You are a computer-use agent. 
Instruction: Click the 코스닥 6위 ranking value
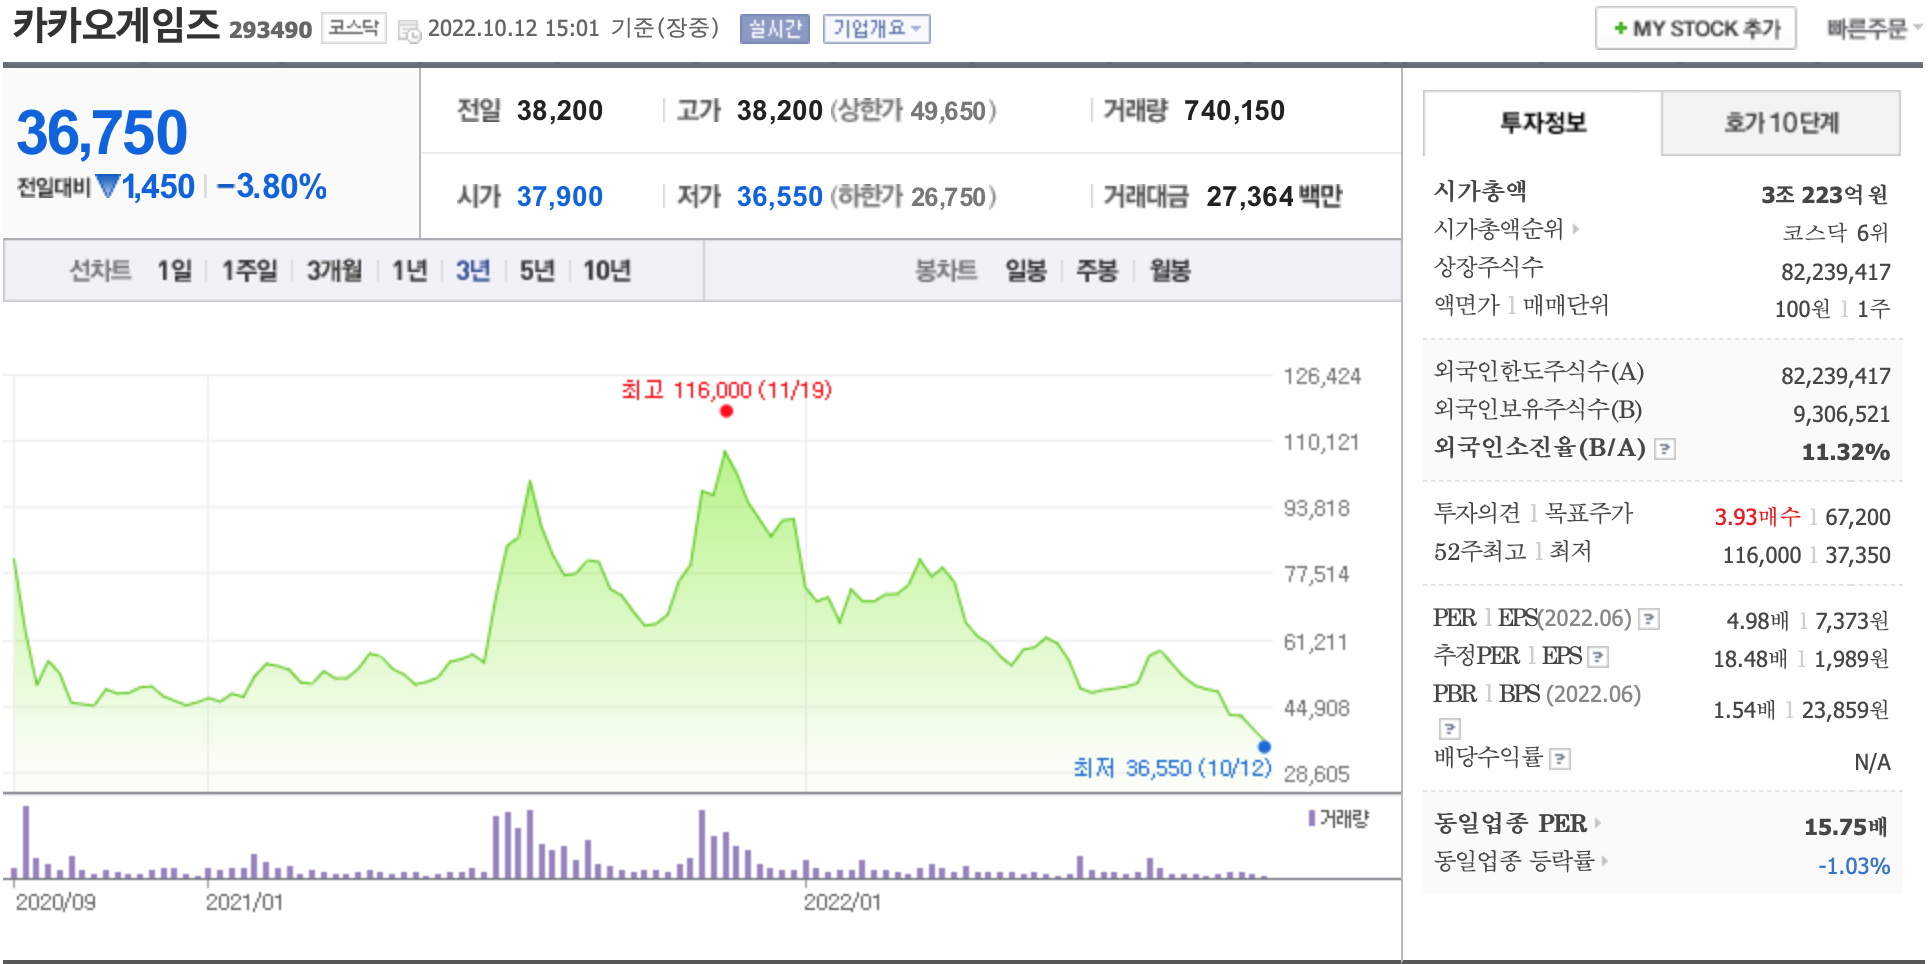point(1835,233)
